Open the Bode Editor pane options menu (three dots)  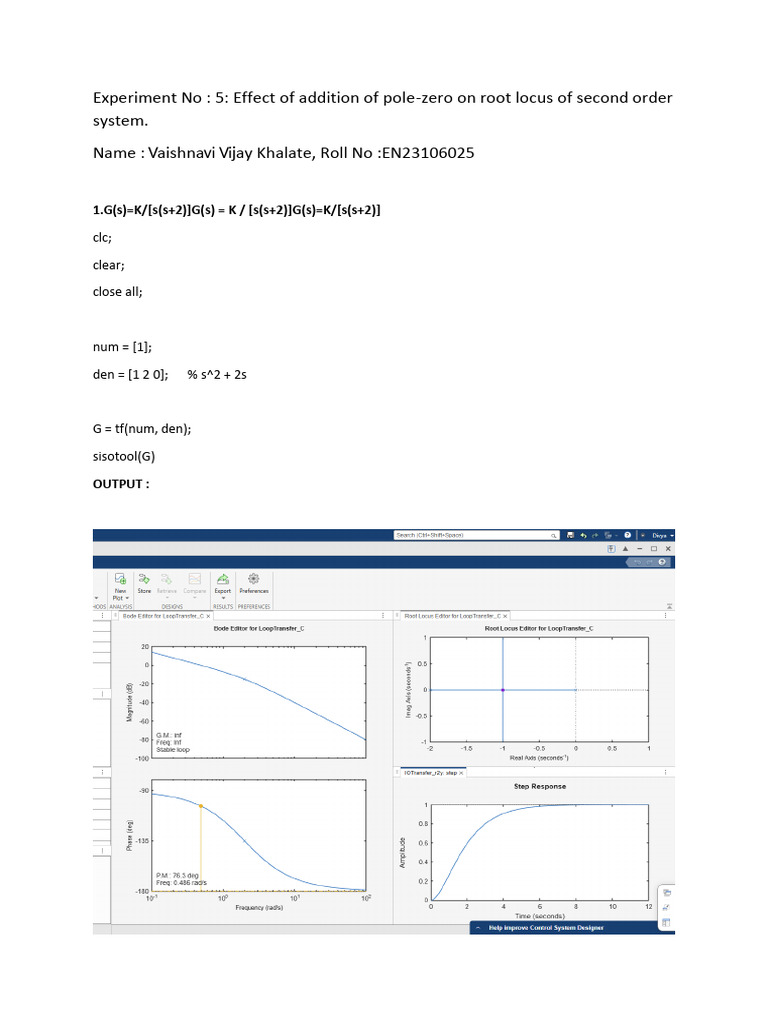[x=383, y=616]
